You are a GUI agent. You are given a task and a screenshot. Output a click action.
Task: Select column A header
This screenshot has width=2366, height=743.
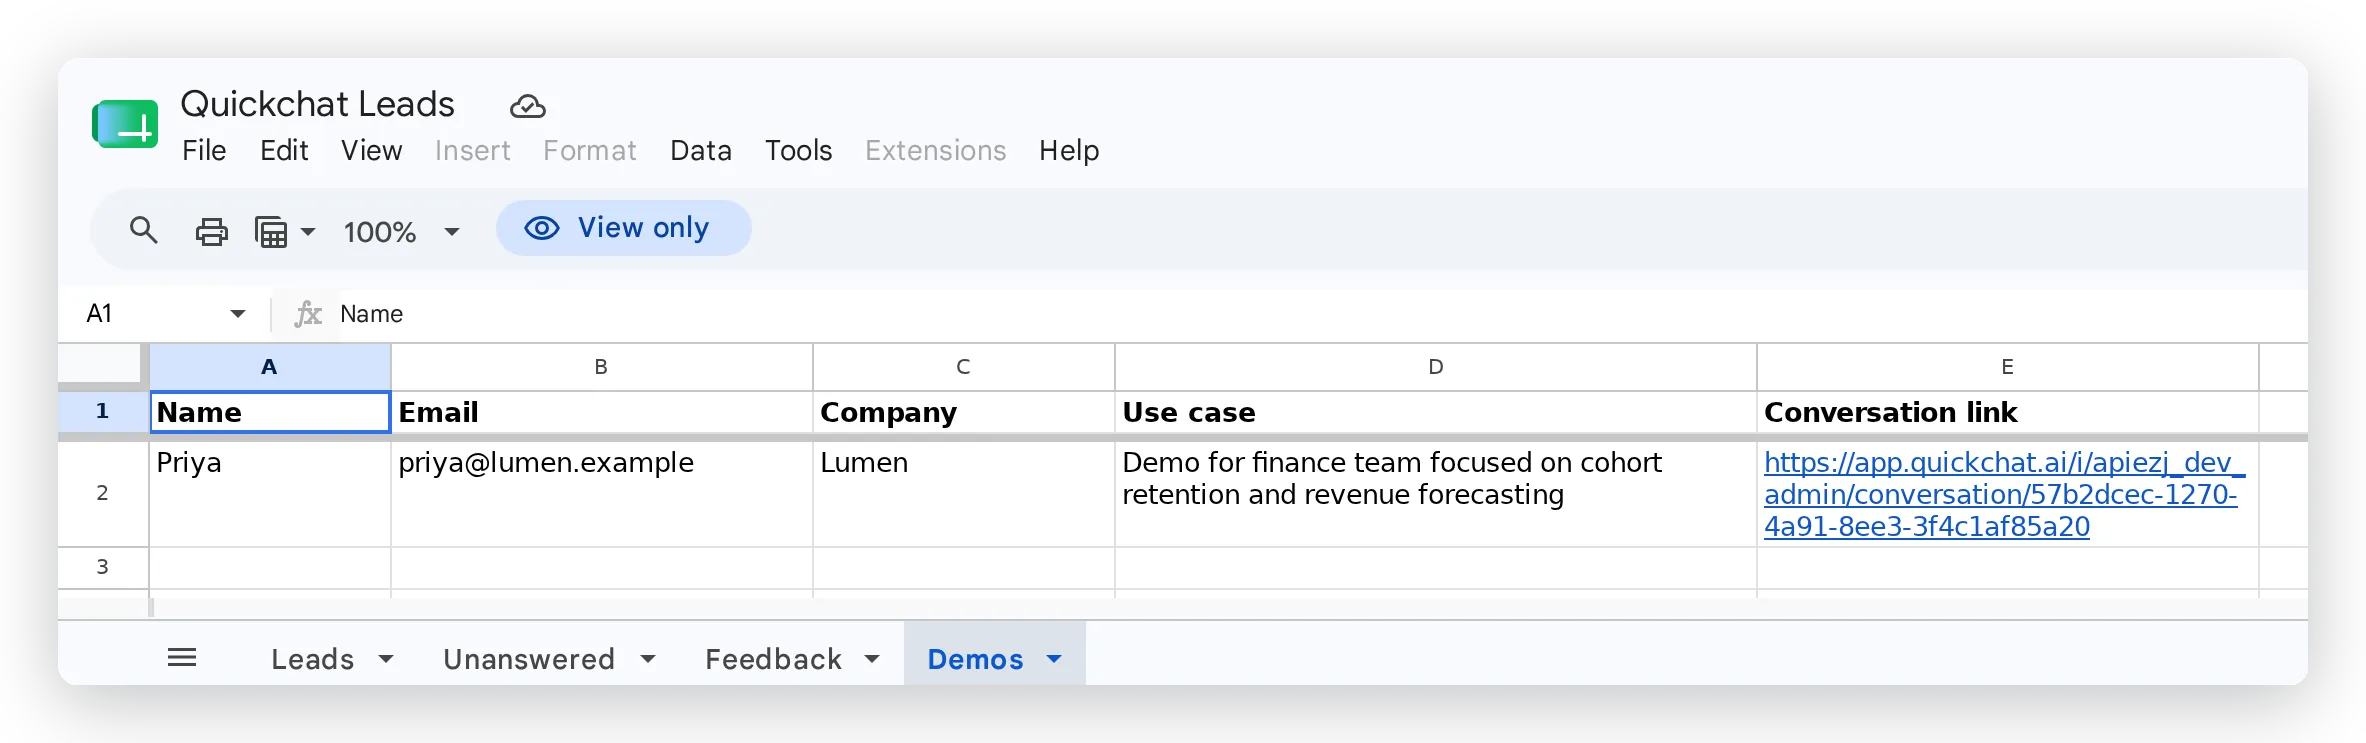pyautogui.click(x=269, y=367)
